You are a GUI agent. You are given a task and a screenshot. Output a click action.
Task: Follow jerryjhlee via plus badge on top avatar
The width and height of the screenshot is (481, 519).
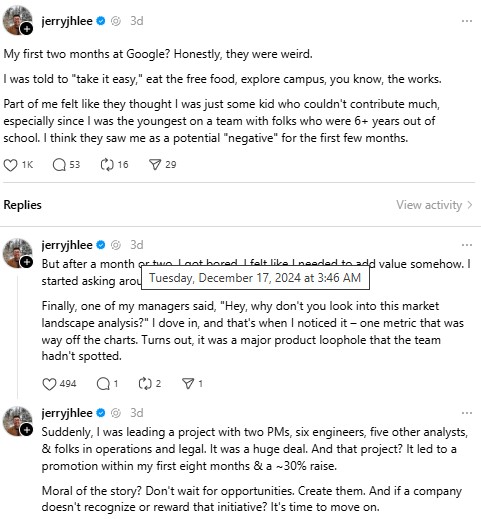click(x=27, y=29)
